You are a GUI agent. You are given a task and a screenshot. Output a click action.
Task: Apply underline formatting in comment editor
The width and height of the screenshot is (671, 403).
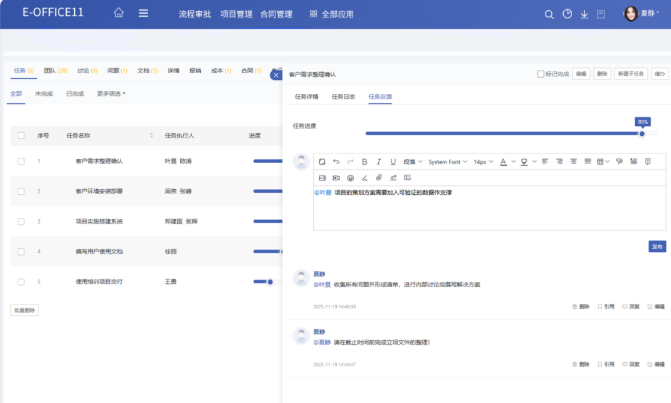[x=392, y=161]
